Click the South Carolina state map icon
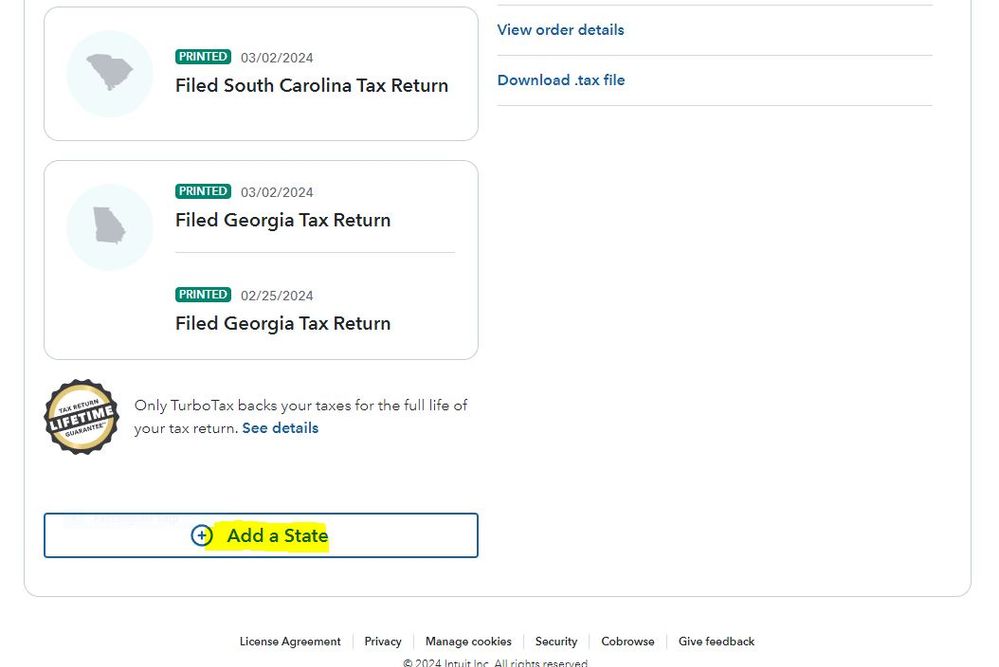The width and height of the screenshot is (999, 667). tap(110, 73)
